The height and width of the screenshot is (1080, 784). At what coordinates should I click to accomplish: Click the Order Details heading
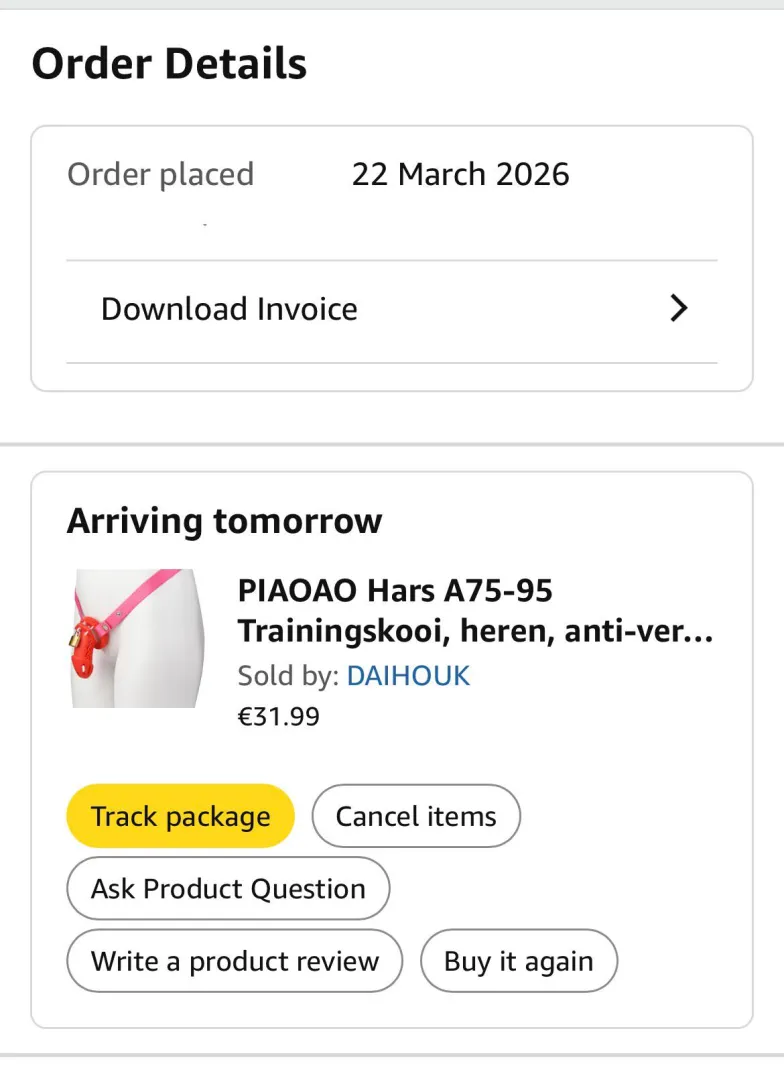pyautogui.click(x=170, y=64)
